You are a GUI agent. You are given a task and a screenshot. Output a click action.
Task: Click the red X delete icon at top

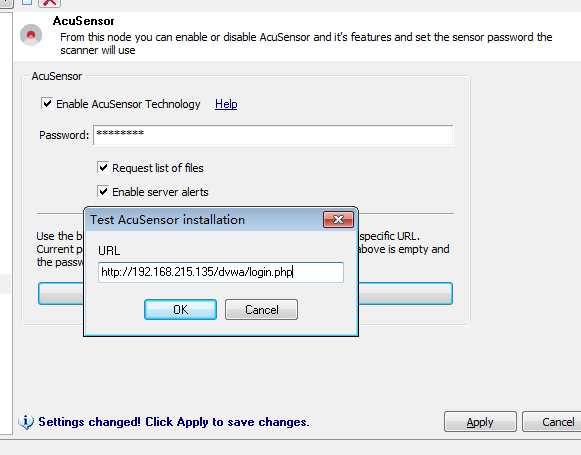point(50,3)
